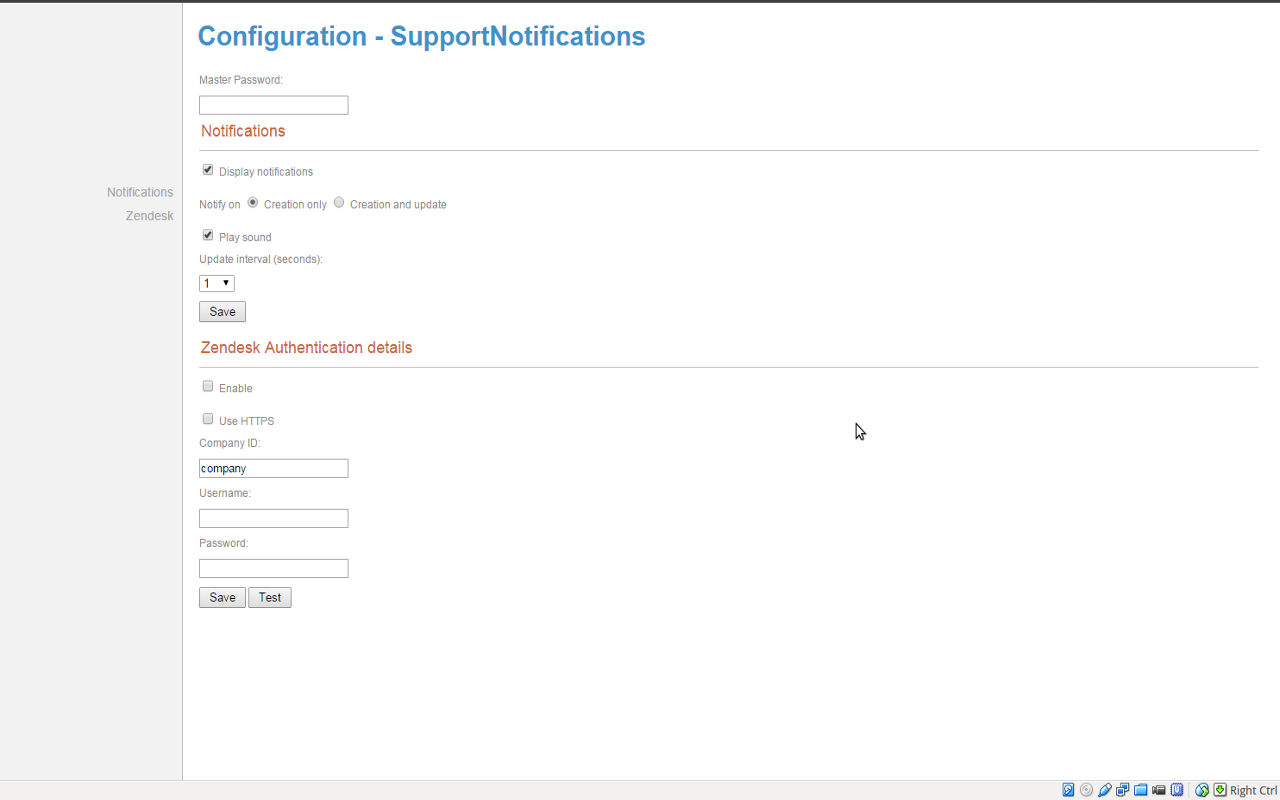Viewport: 1280px width, 800px height.
Task: Open VirtualBox shared folders icon
Action: (1141, 790)
